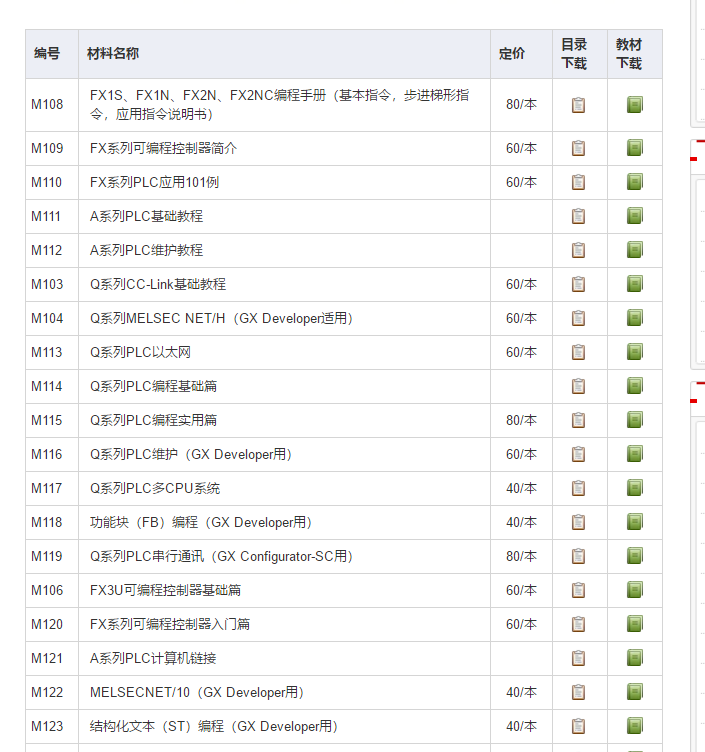Open catalog icon for Q系列PLC以太网
The image size is (705, 752).
578,352
